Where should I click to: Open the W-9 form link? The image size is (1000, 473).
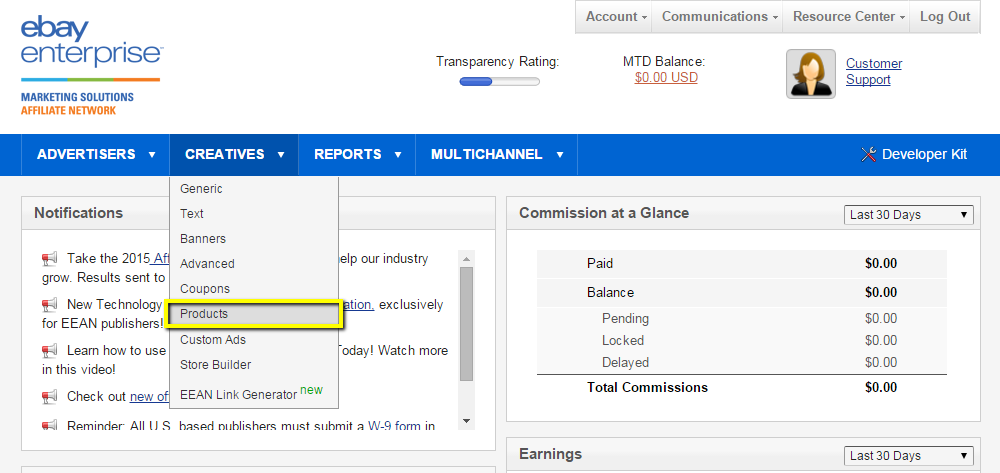click(x=394, y=425)
